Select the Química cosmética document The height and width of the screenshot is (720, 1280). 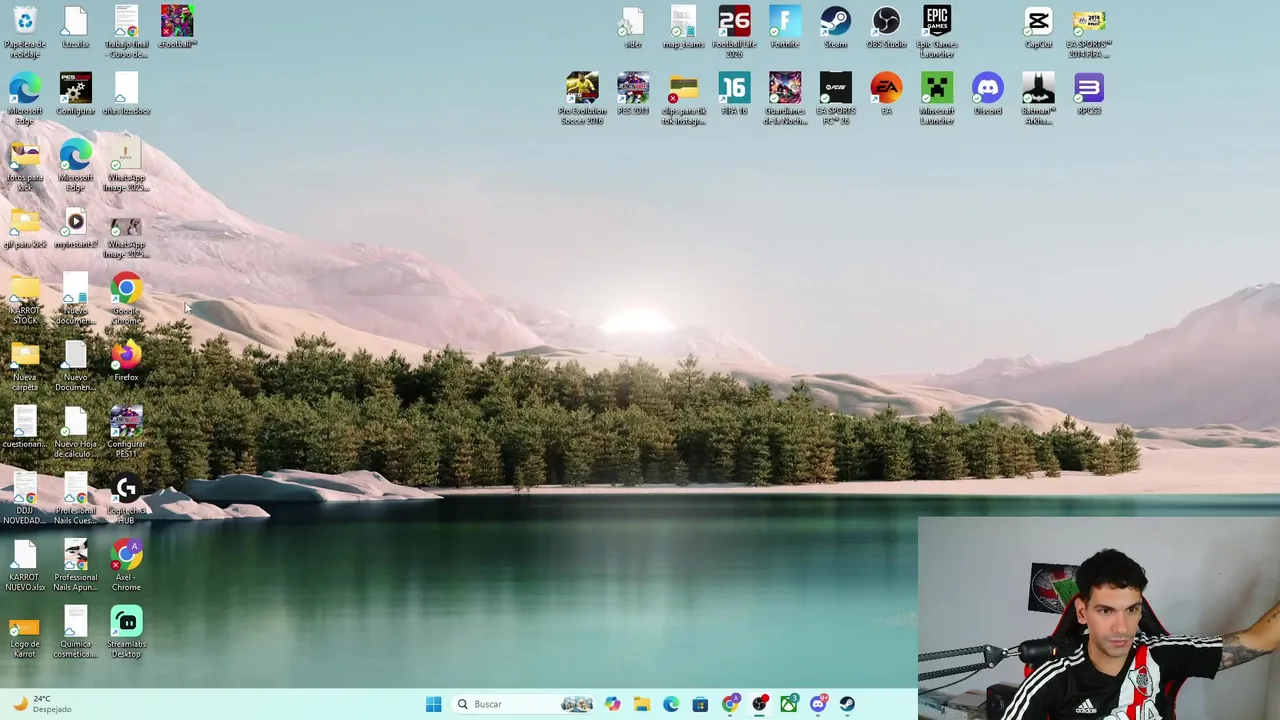point(76,632)
